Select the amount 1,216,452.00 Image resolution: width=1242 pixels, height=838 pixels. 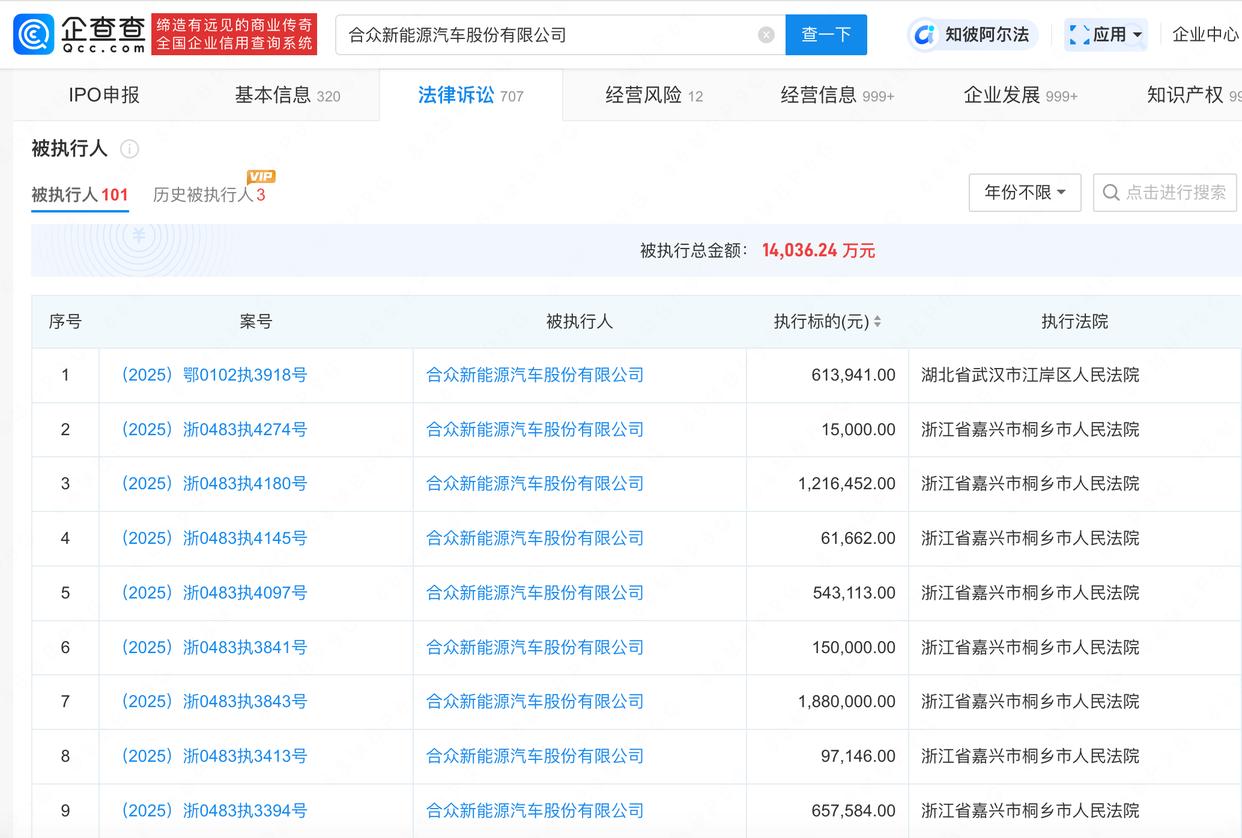point(847,483)
